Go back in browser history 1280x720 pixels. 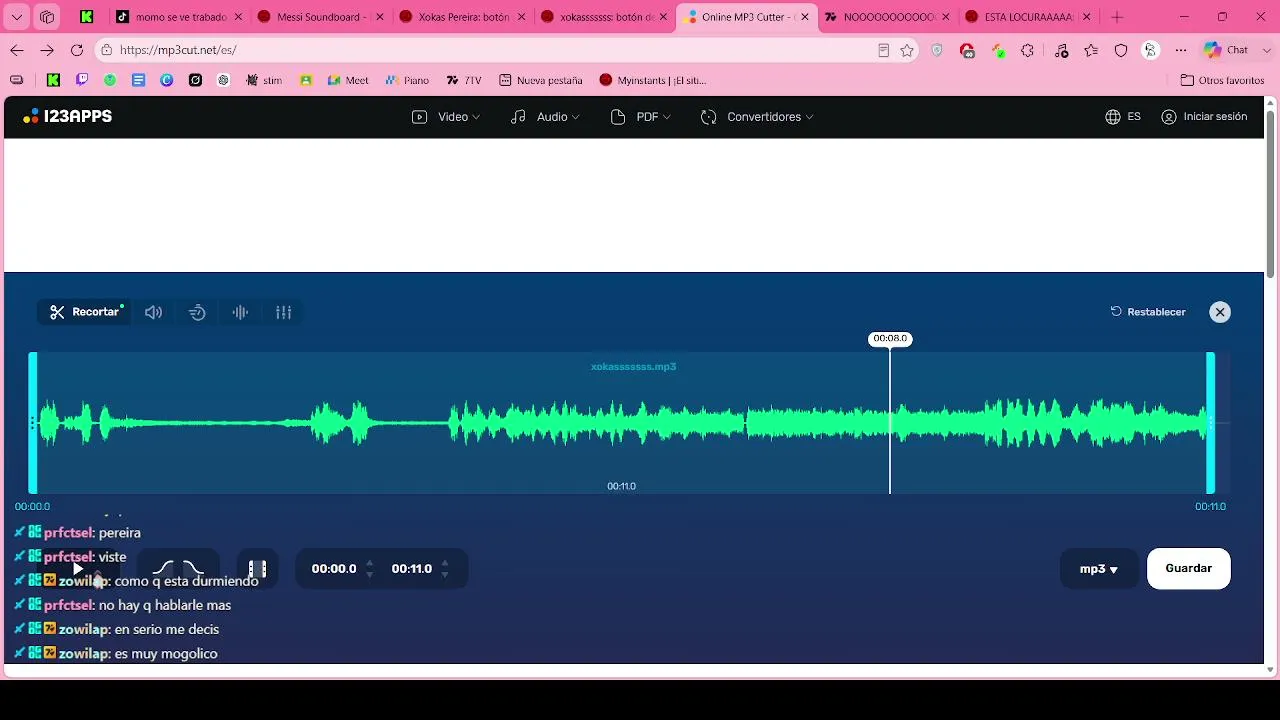[17, 50]
